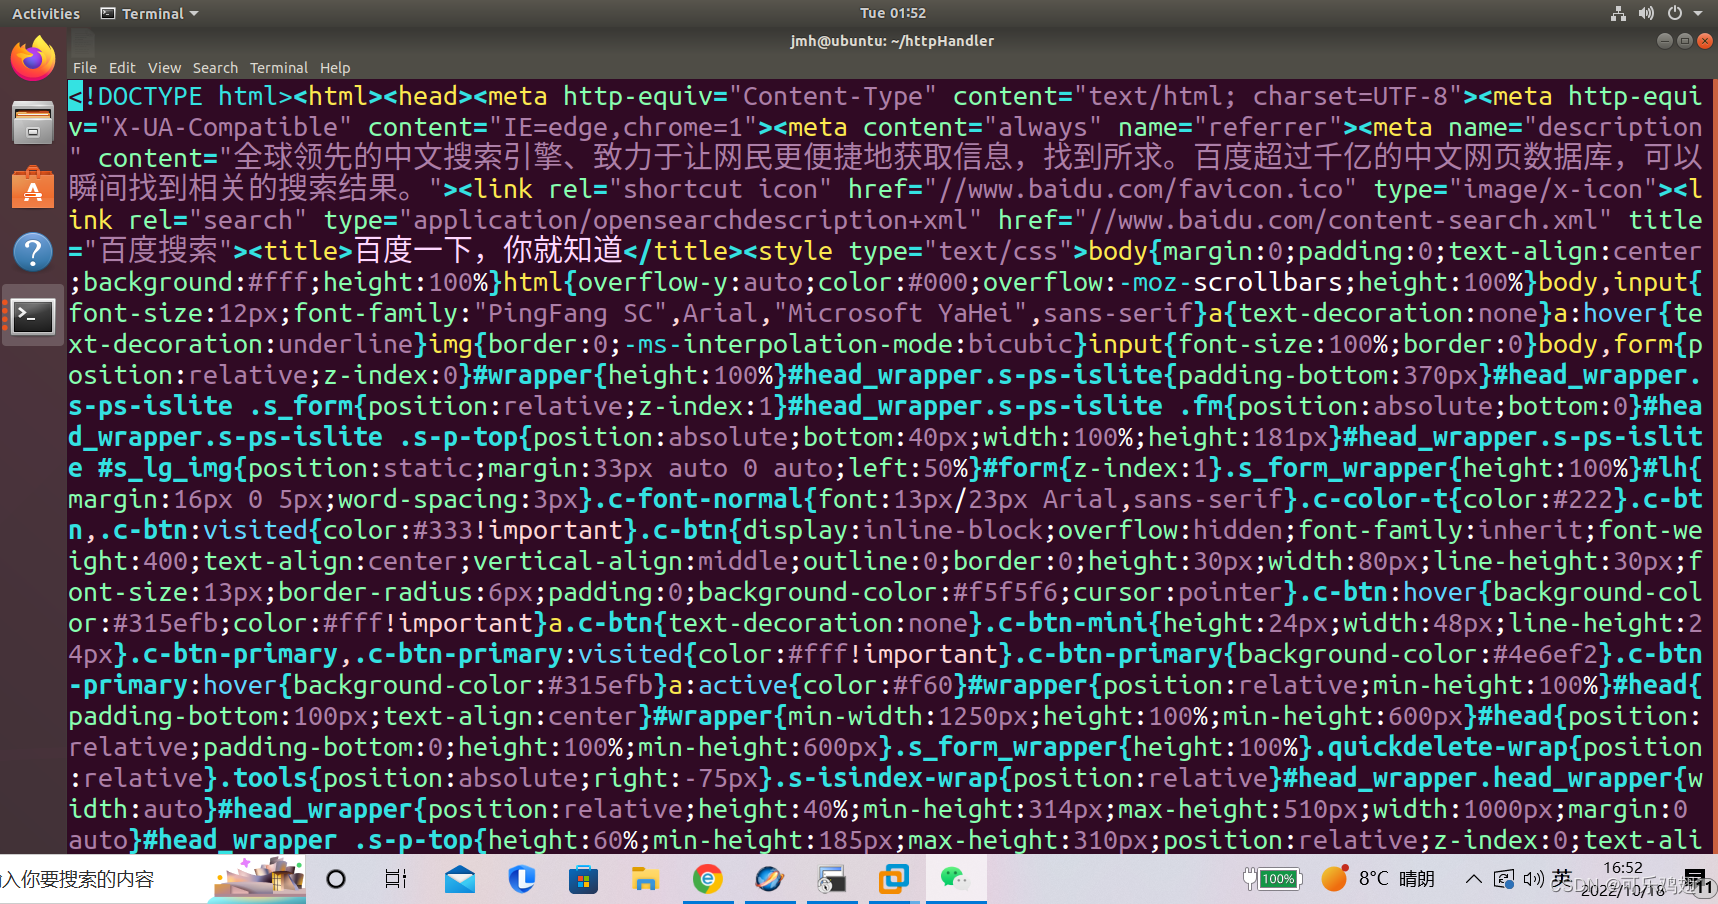Open the Windows clock showing 16:52
The height and width of the screenshot is (904, 1718).
point(1623,879)
